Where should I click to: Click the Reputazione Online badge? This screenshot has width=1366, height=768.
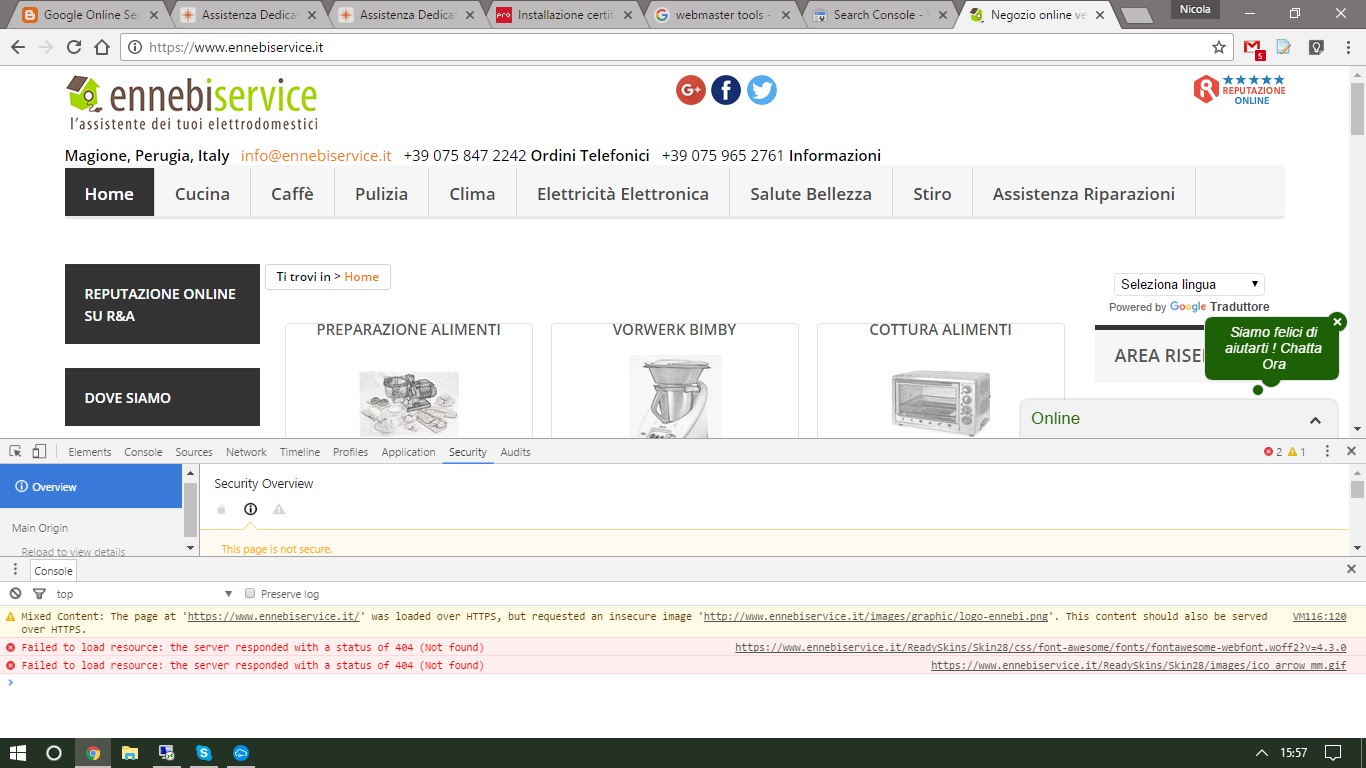click(x=1239, y=90)
